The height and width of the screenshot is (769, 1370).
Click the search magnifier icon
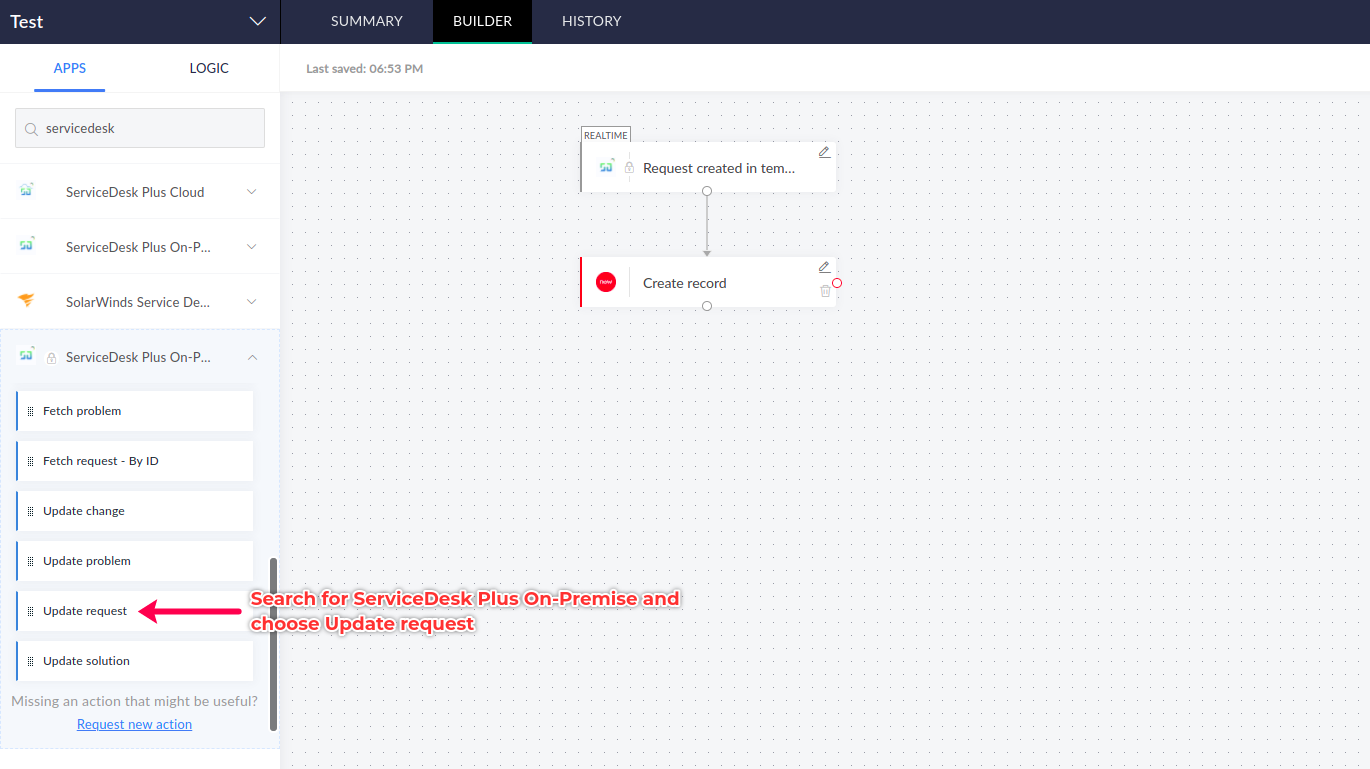tap(31, 129)
